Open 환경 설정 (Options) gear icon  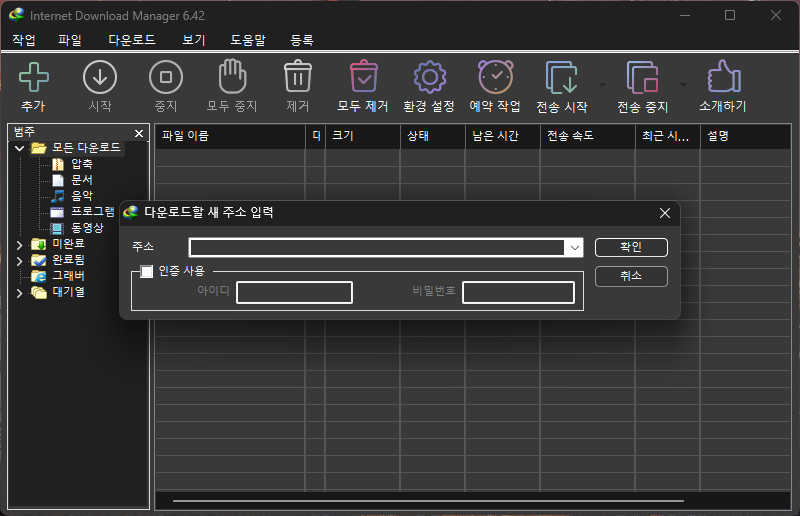[430, 78]
